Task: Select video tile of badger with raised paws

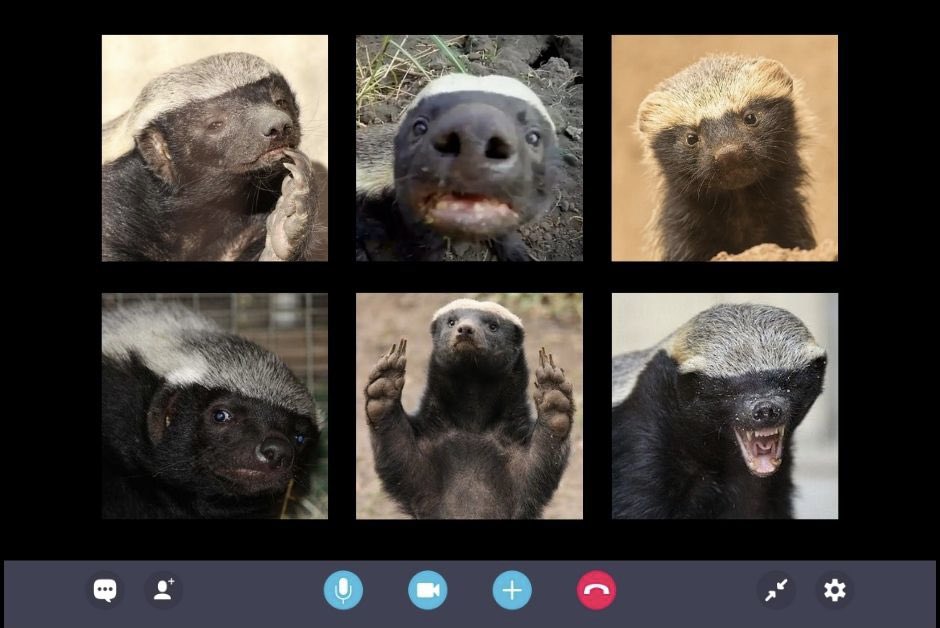Action: pyautogui.click(x=469, y=406)
